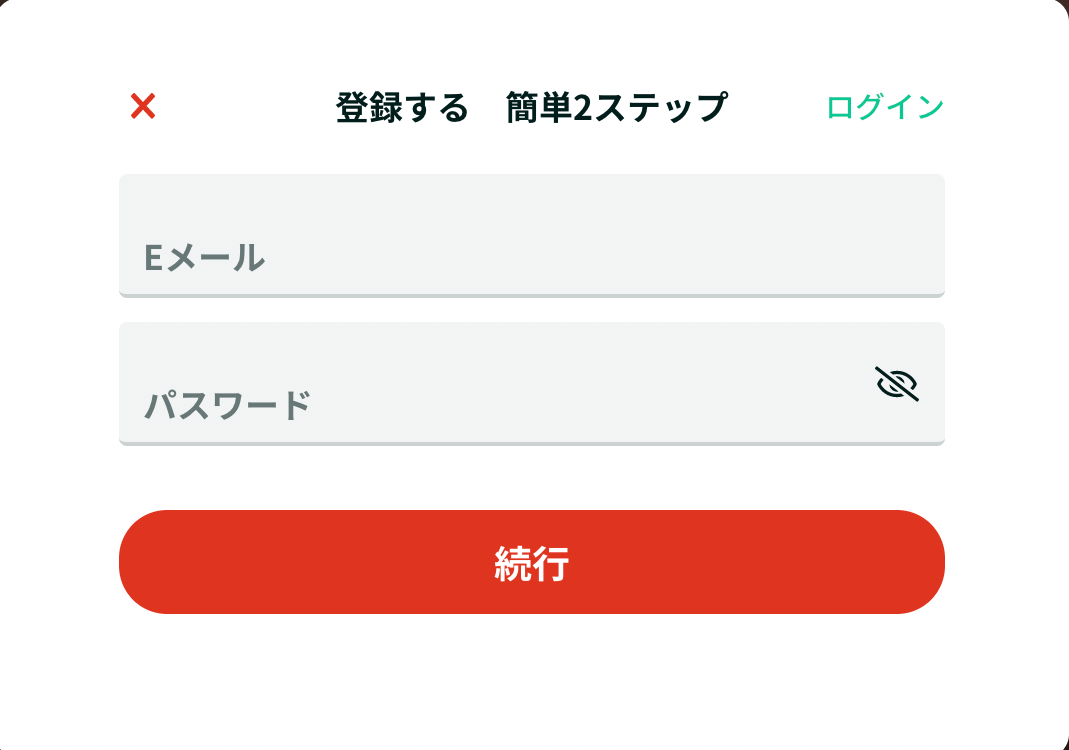The height and width of the screenshot is (750, 1069).
Task: Click the eye-slash icon in password field
Action: pos(897,384)
